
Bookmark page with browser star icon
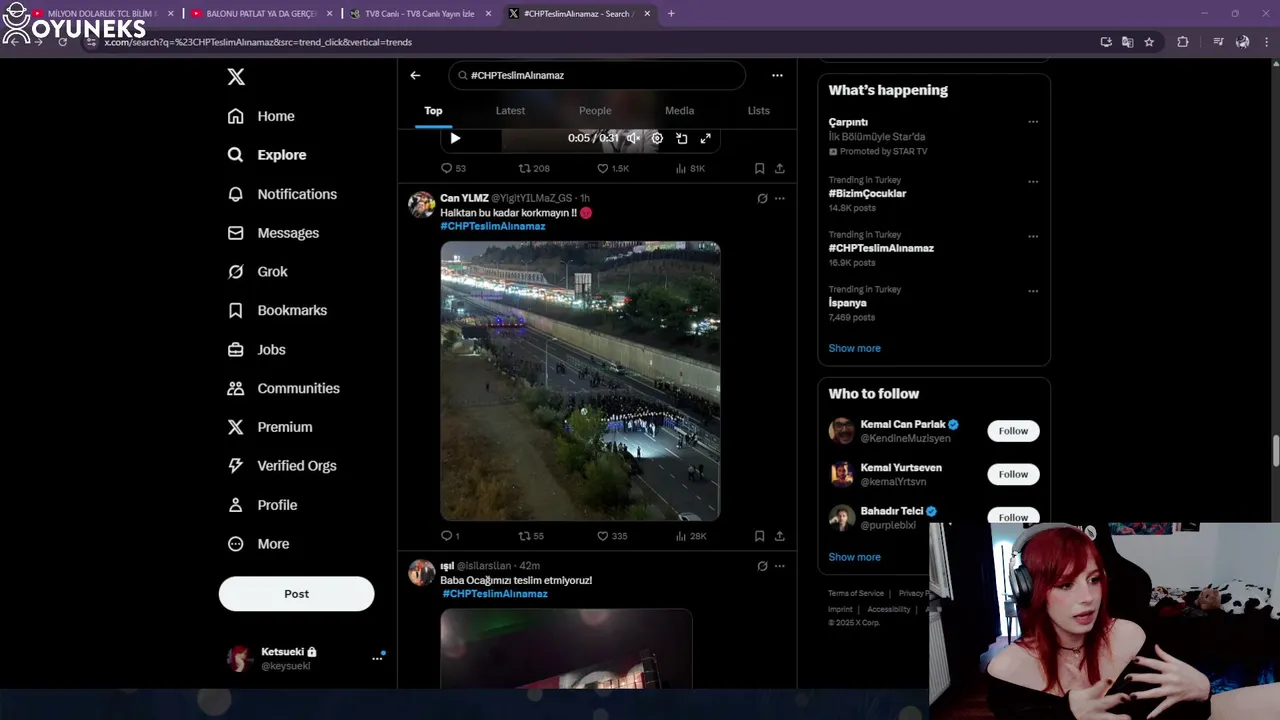pos(1149,42)
